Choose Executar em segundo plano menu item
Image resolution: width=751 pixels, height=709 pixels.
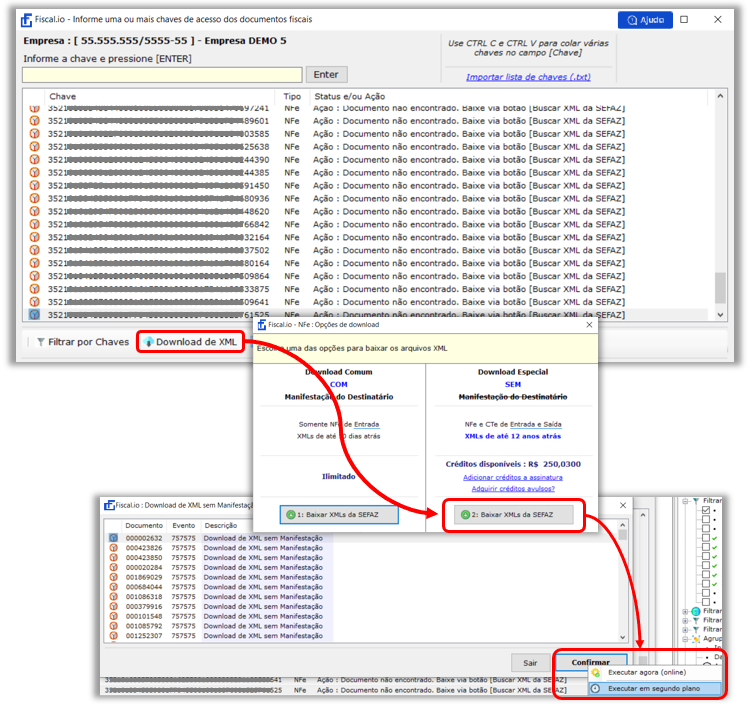point(654,688)
